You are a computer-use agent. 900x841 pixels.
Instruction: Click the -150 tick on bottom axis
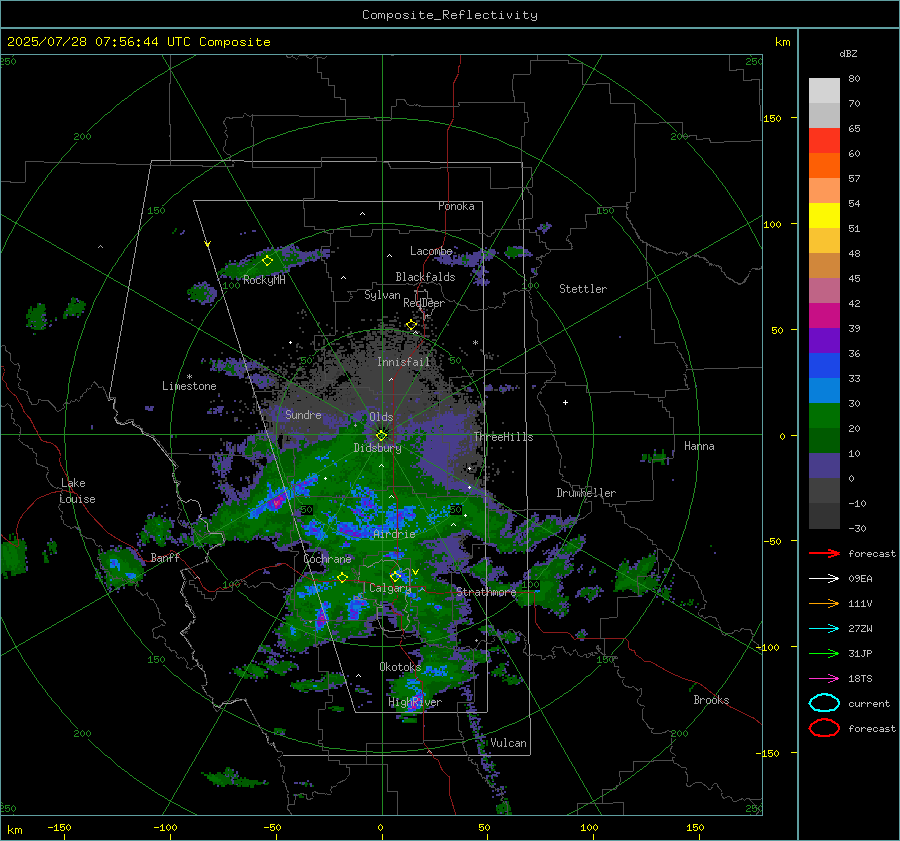(x=59, y=827)
